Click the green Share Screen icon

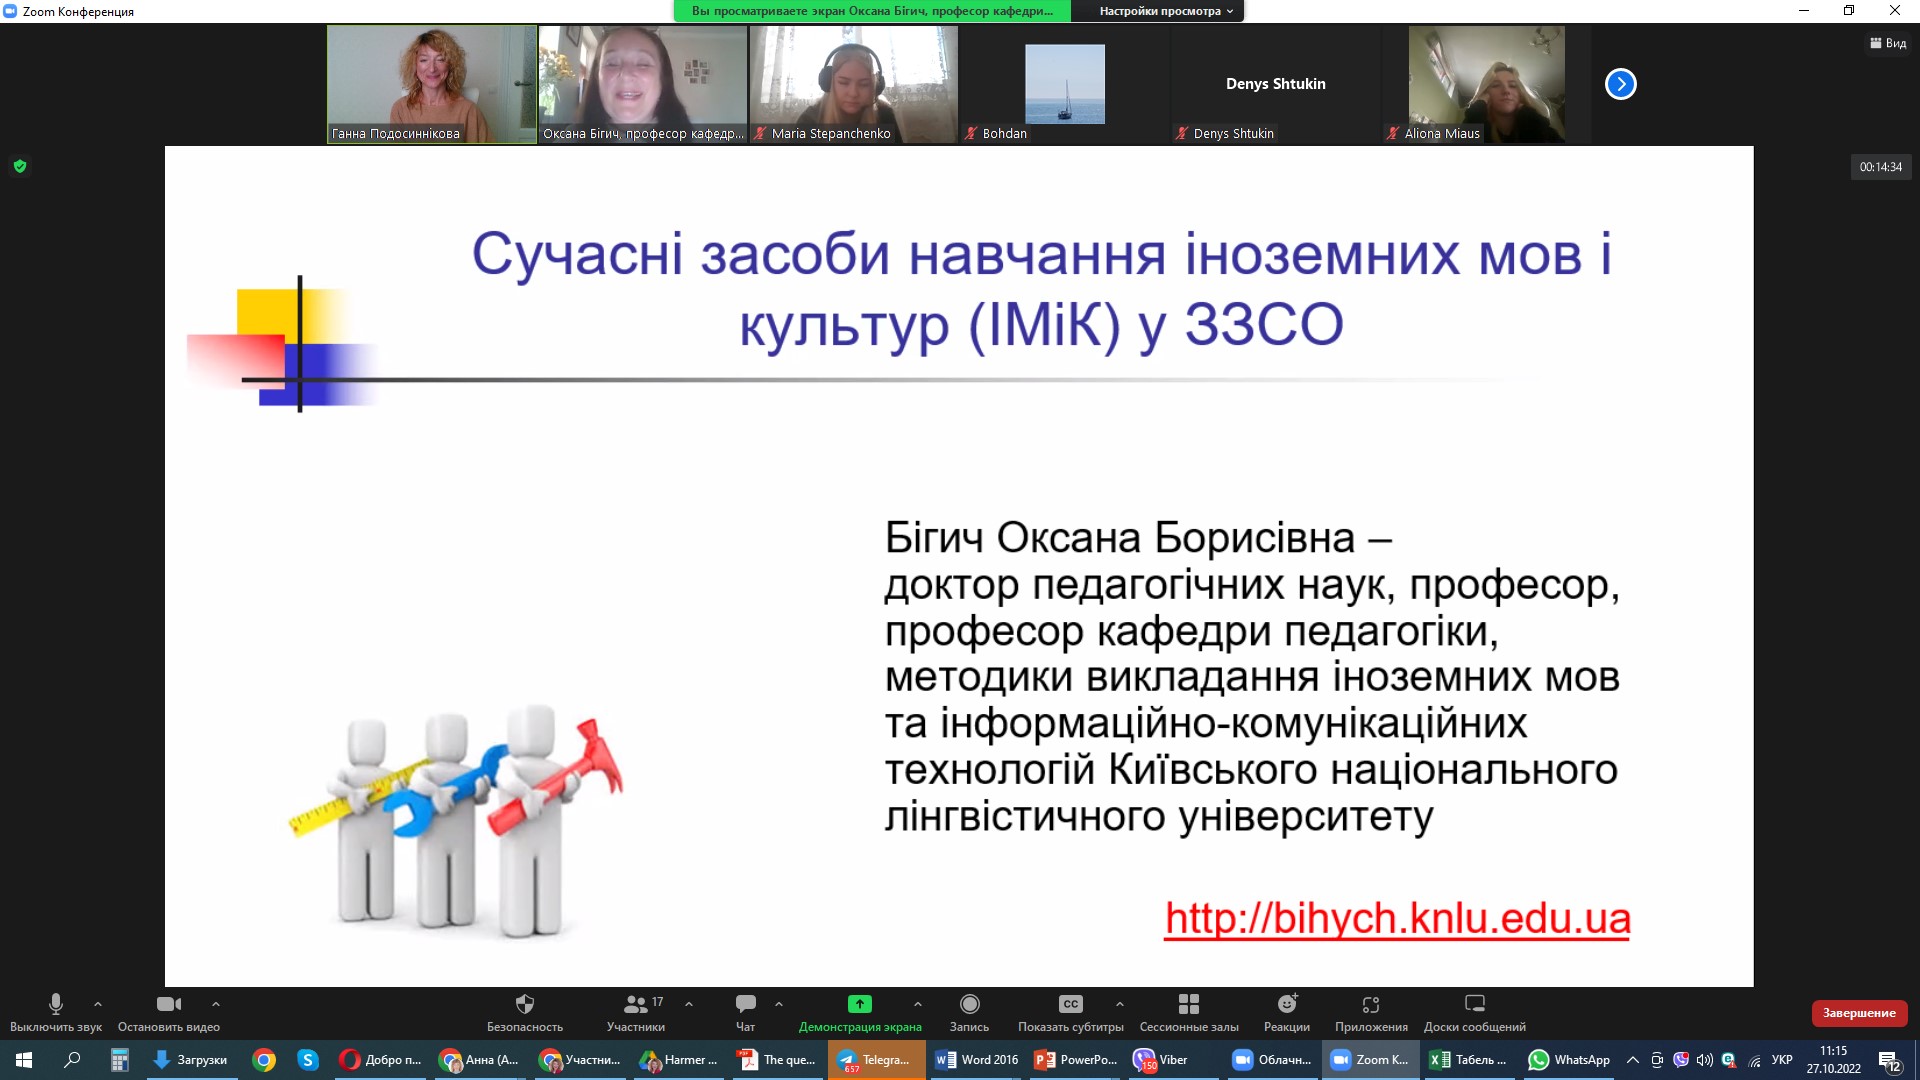pos(859,1004)
